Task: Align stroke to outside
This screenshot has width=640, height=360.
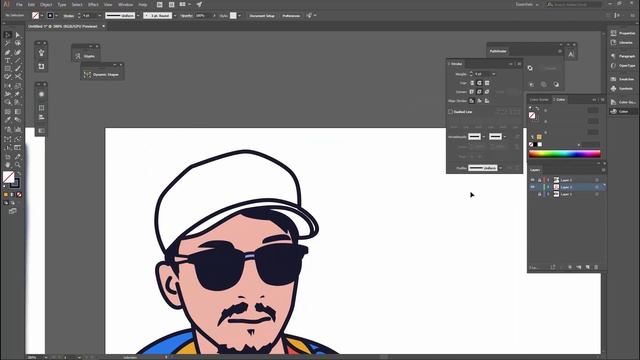Action: 487,101
